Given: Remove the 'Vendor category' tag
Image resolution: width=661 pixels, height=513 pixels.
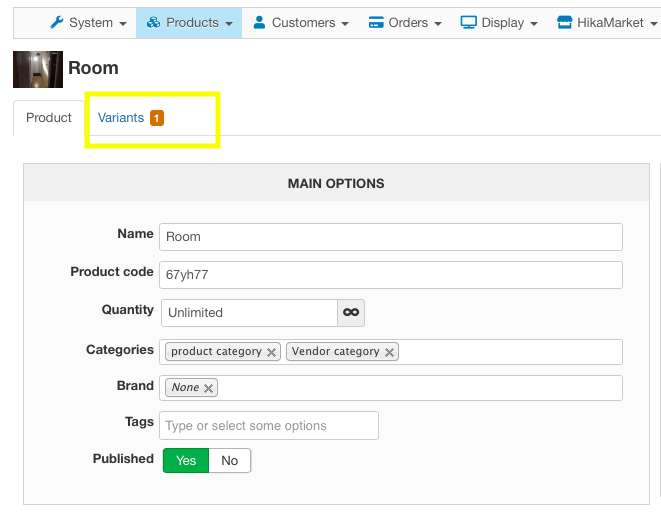Looking at the screenshot, I should 389,352.
